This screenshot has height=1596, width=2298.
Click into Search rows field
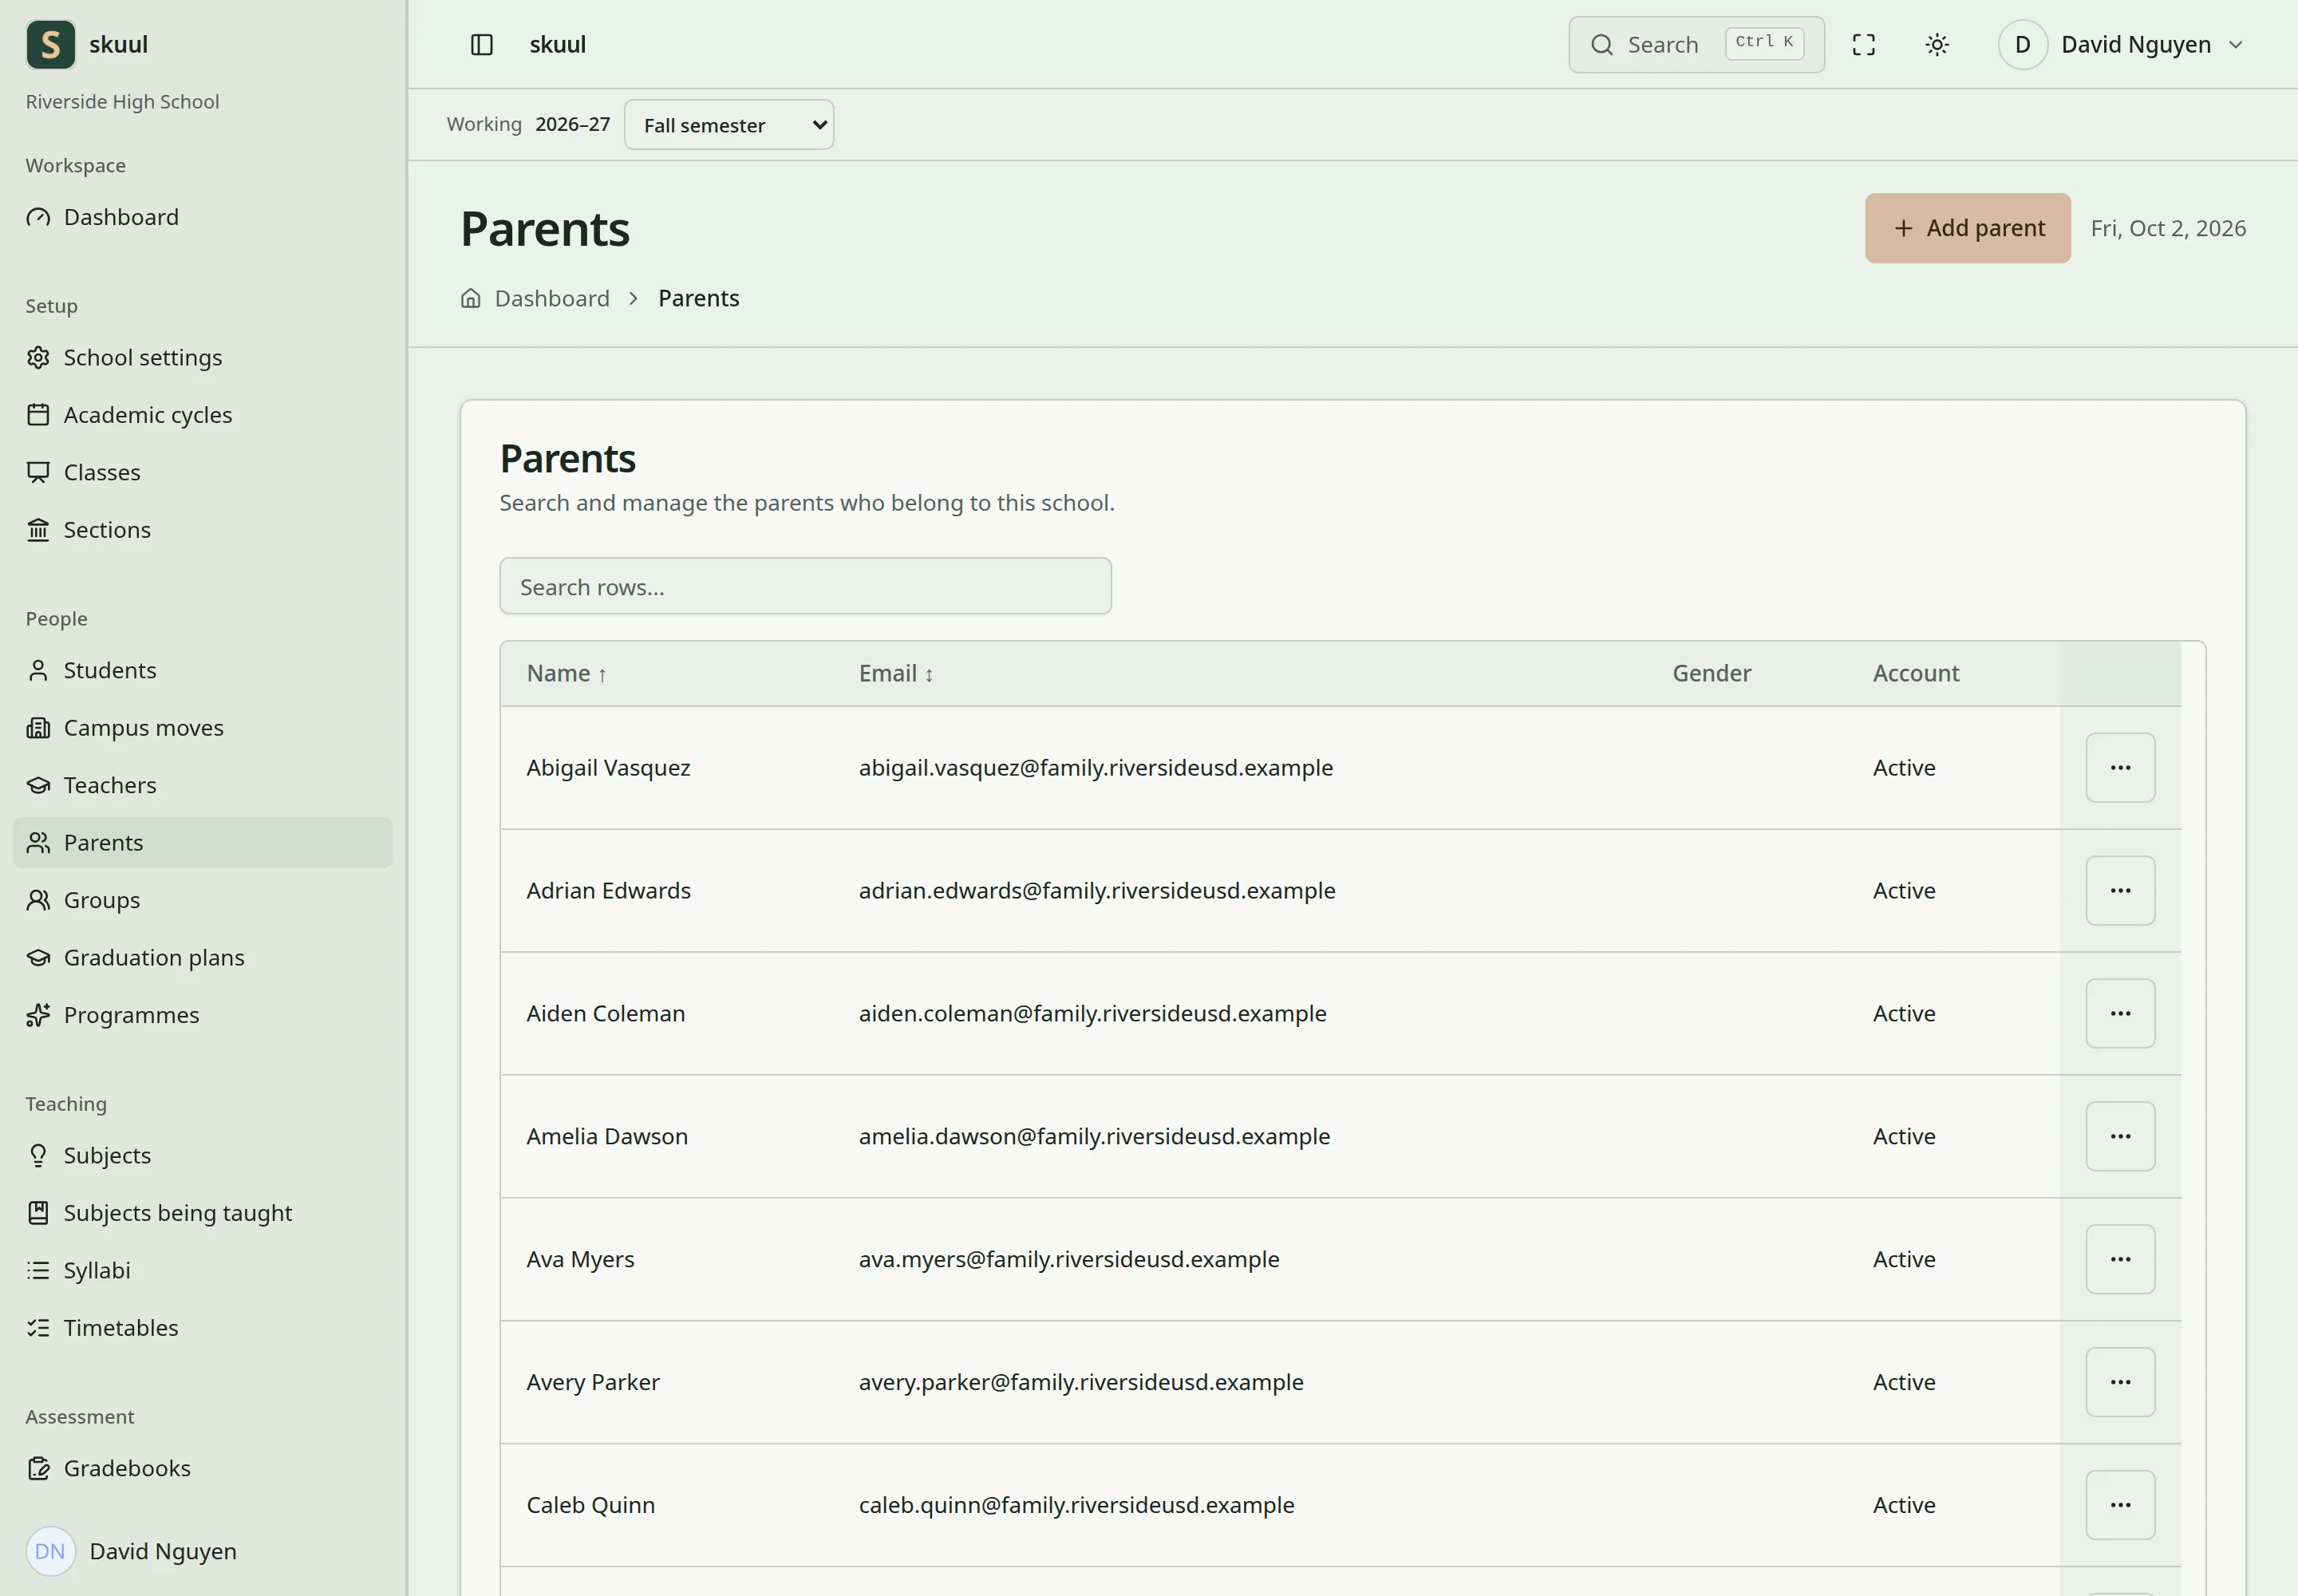coord(805,587)
